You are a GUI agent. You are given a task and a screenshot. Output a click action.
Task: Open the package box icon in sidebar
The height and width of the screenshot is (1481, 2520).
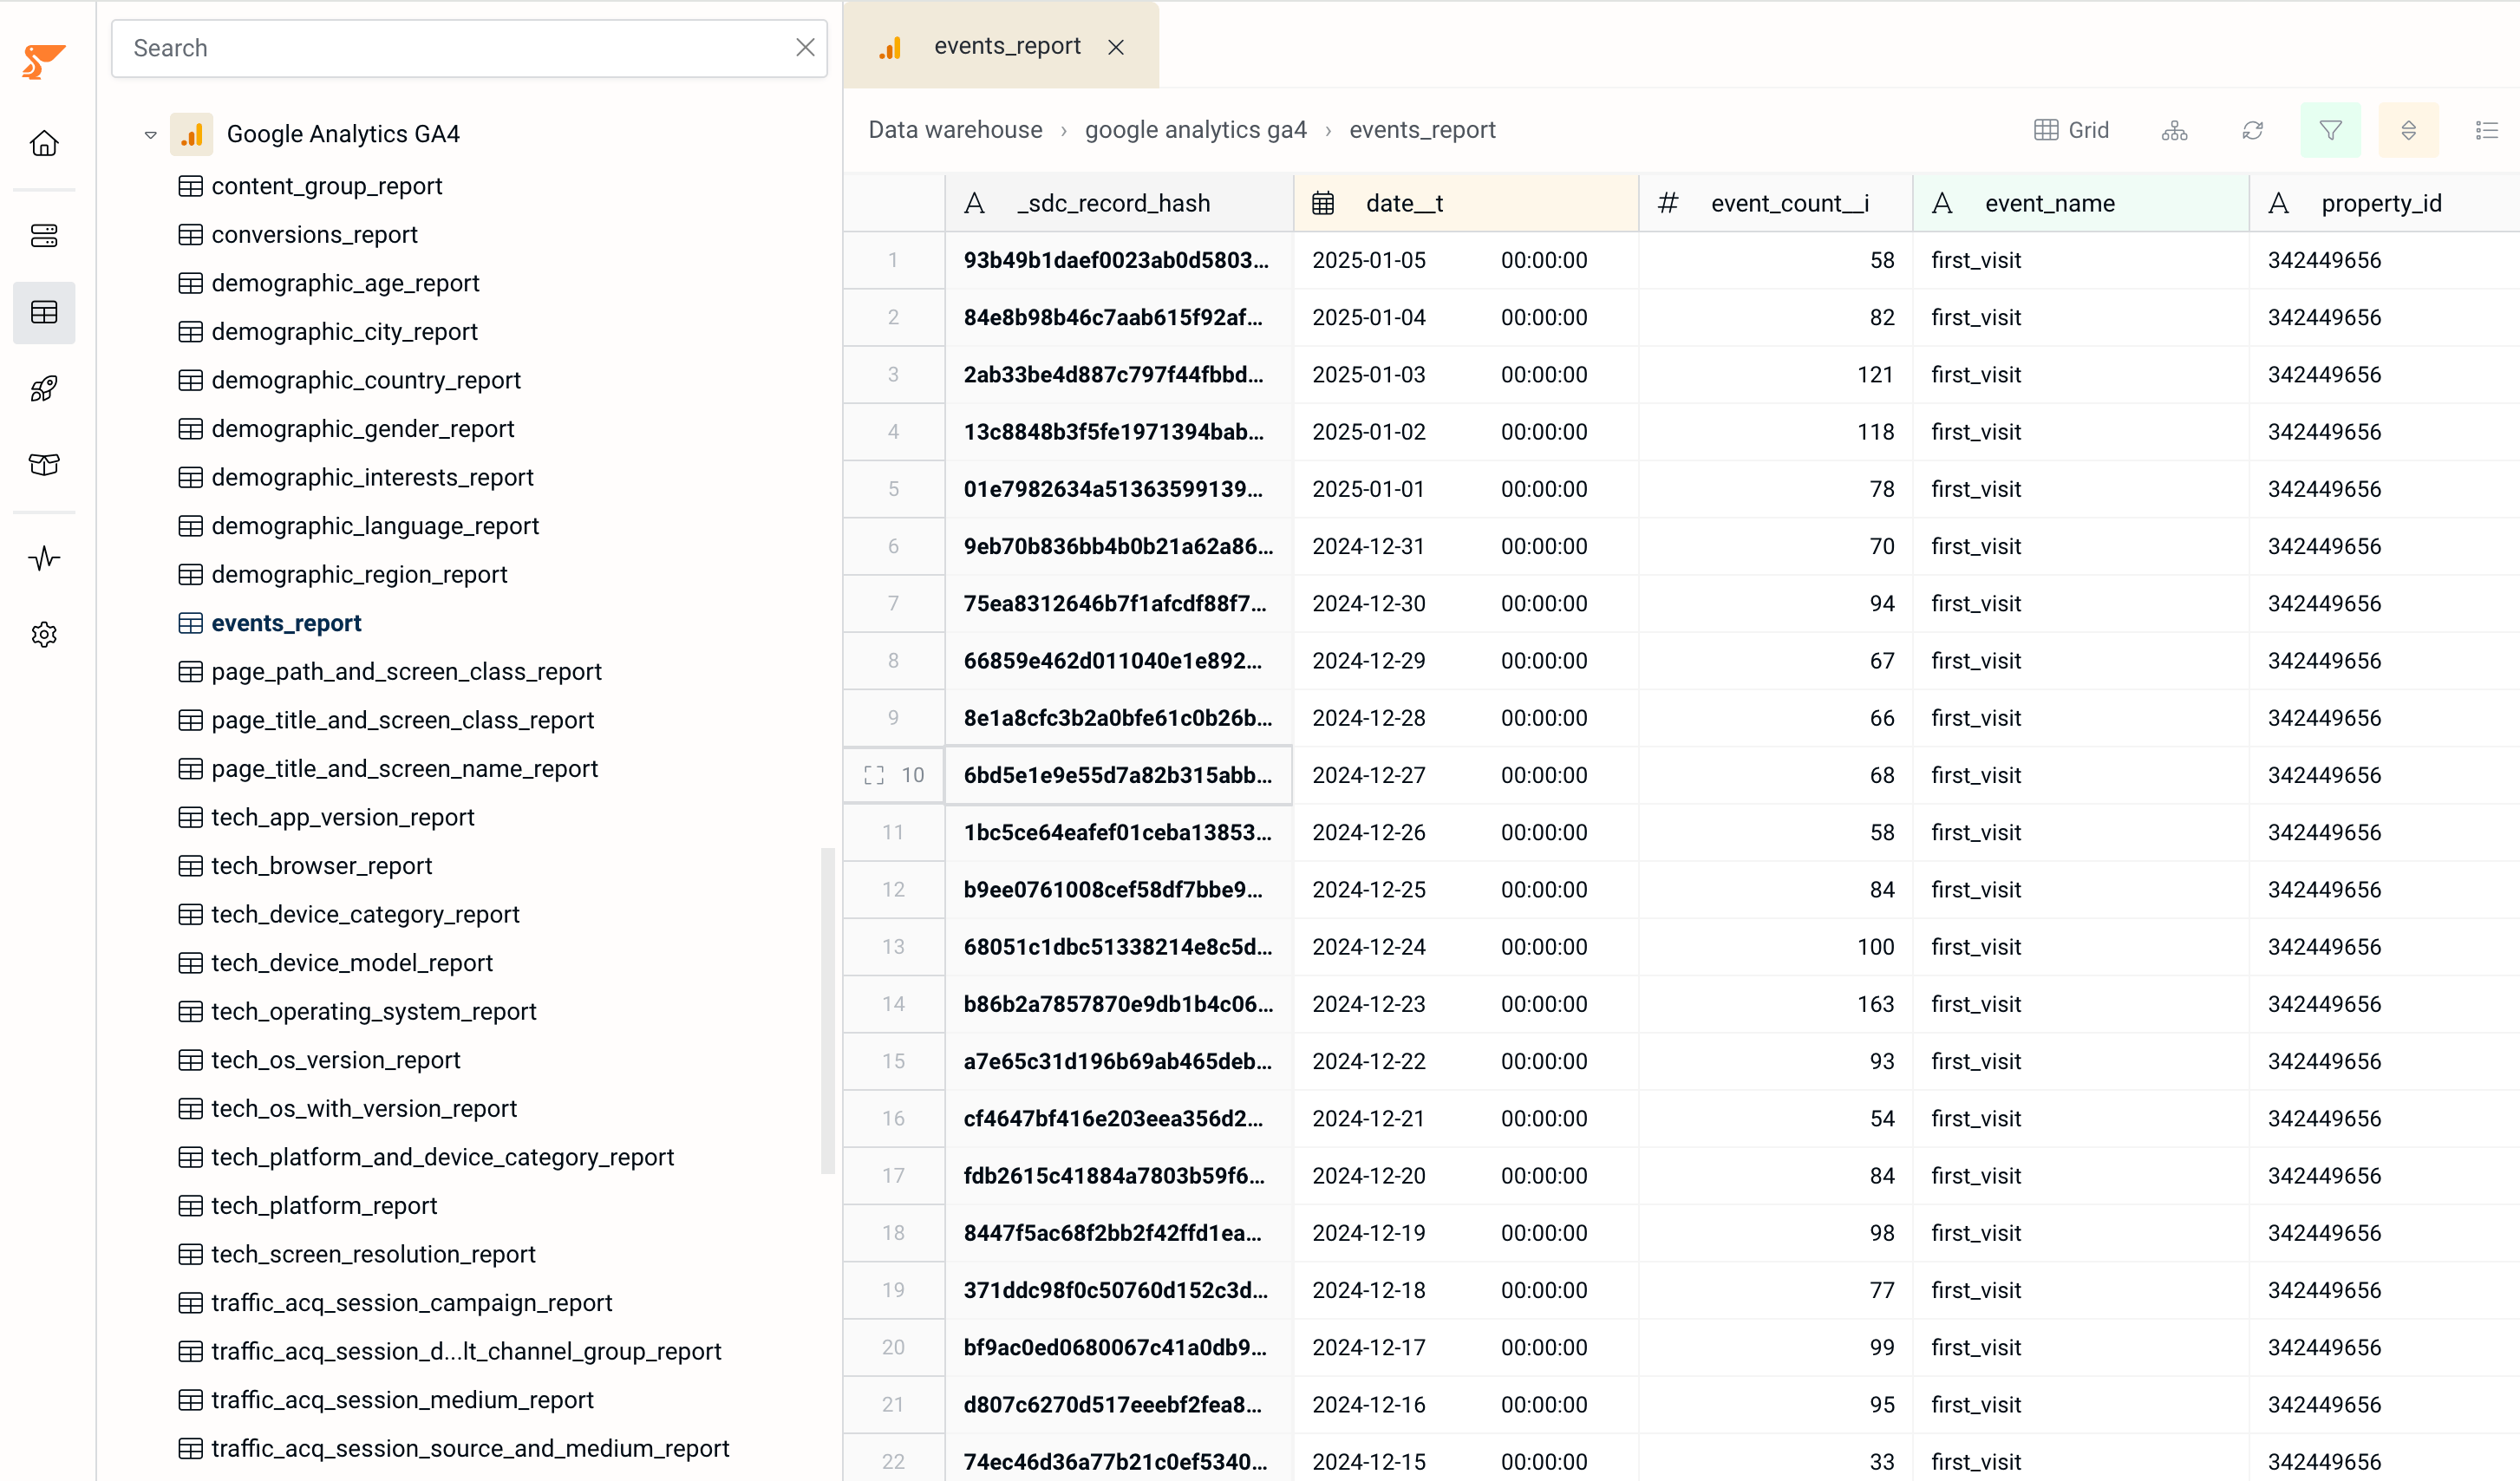click(x=44, y=464)
